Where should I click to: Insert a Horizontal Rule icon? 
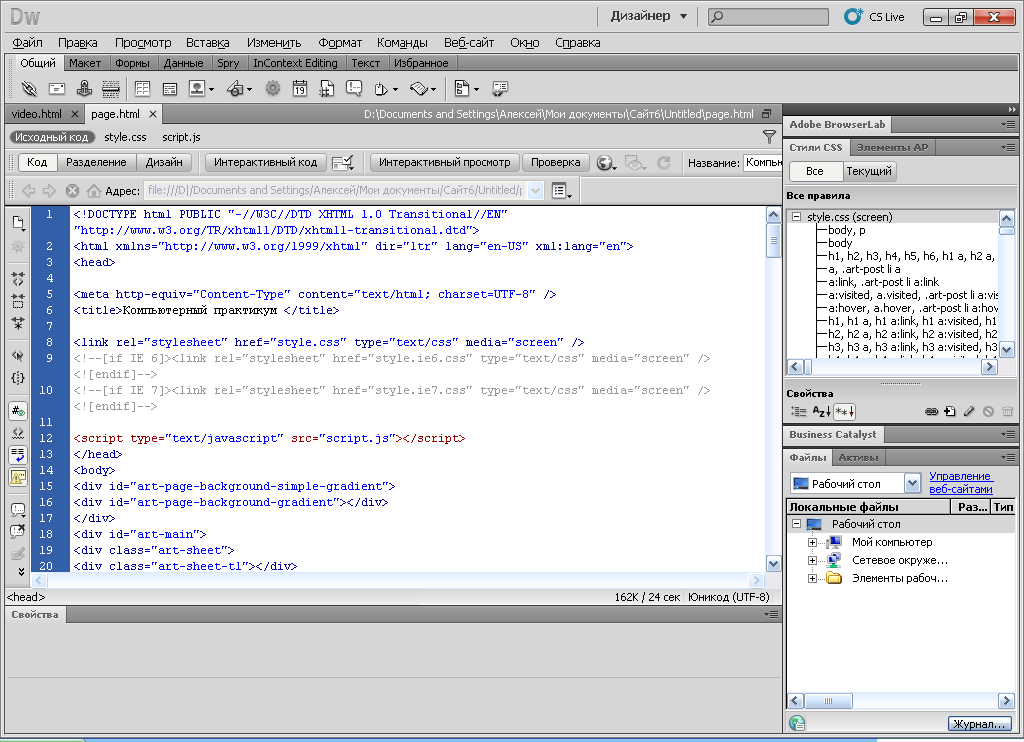tap(111, 88)
